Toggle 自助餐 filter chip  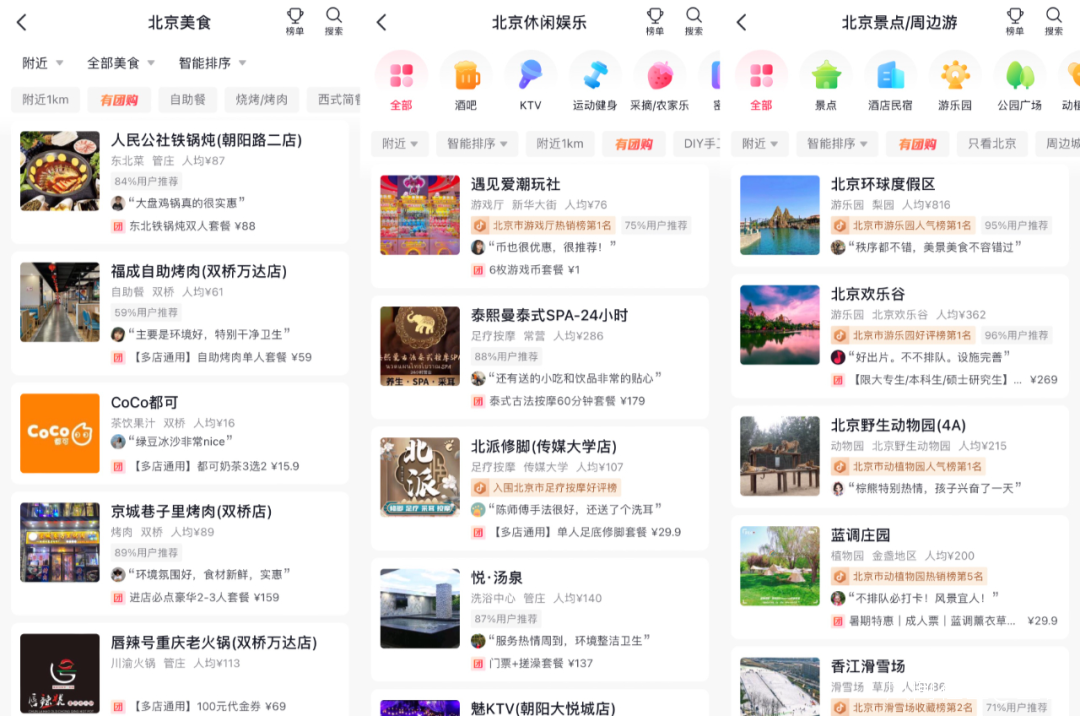point(187,100)
